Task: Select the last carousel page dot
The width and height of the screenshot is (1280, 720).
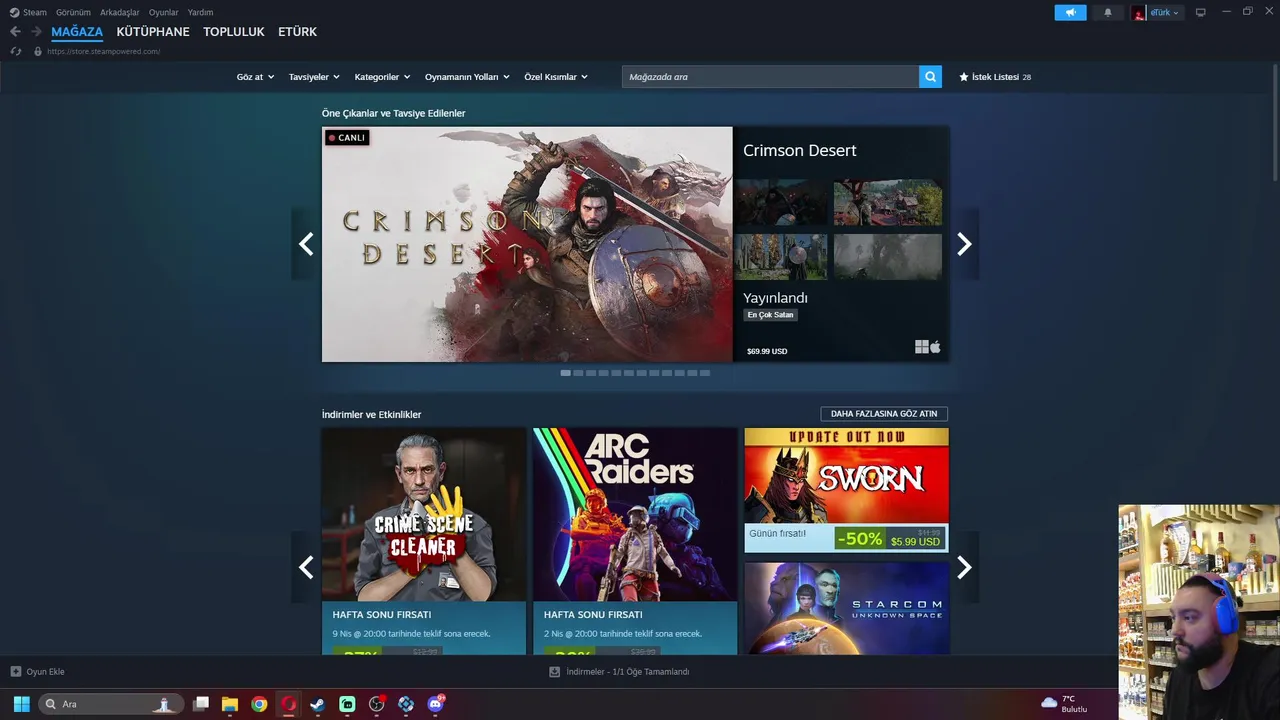Action: coord(705,373)
